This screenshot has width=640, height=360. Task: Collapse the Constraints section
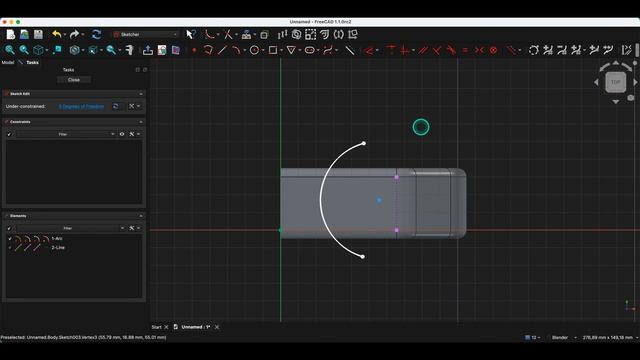(141, 122)
